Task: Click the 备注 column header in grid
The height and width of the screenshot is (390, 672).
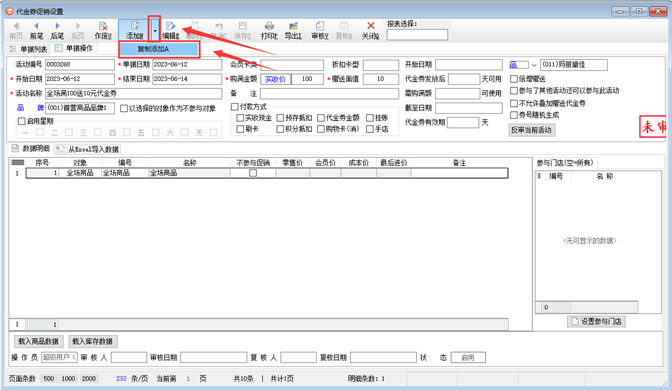Action: (x=459, y=163)
